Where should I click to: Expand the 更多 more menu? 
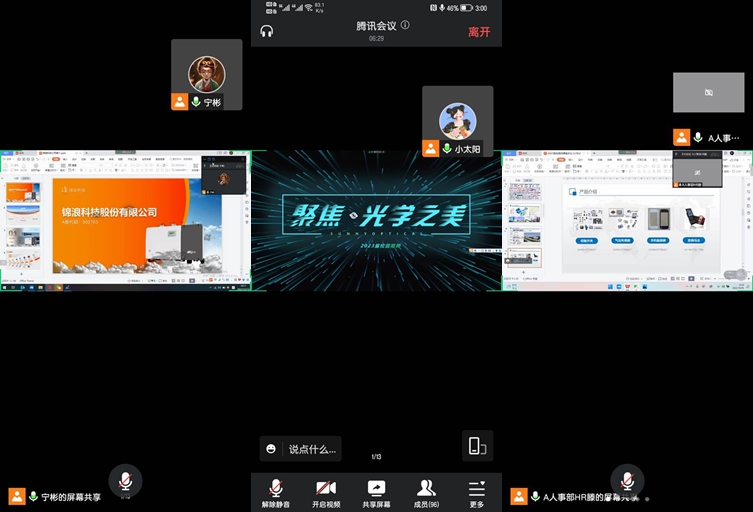tap(477, 492)
